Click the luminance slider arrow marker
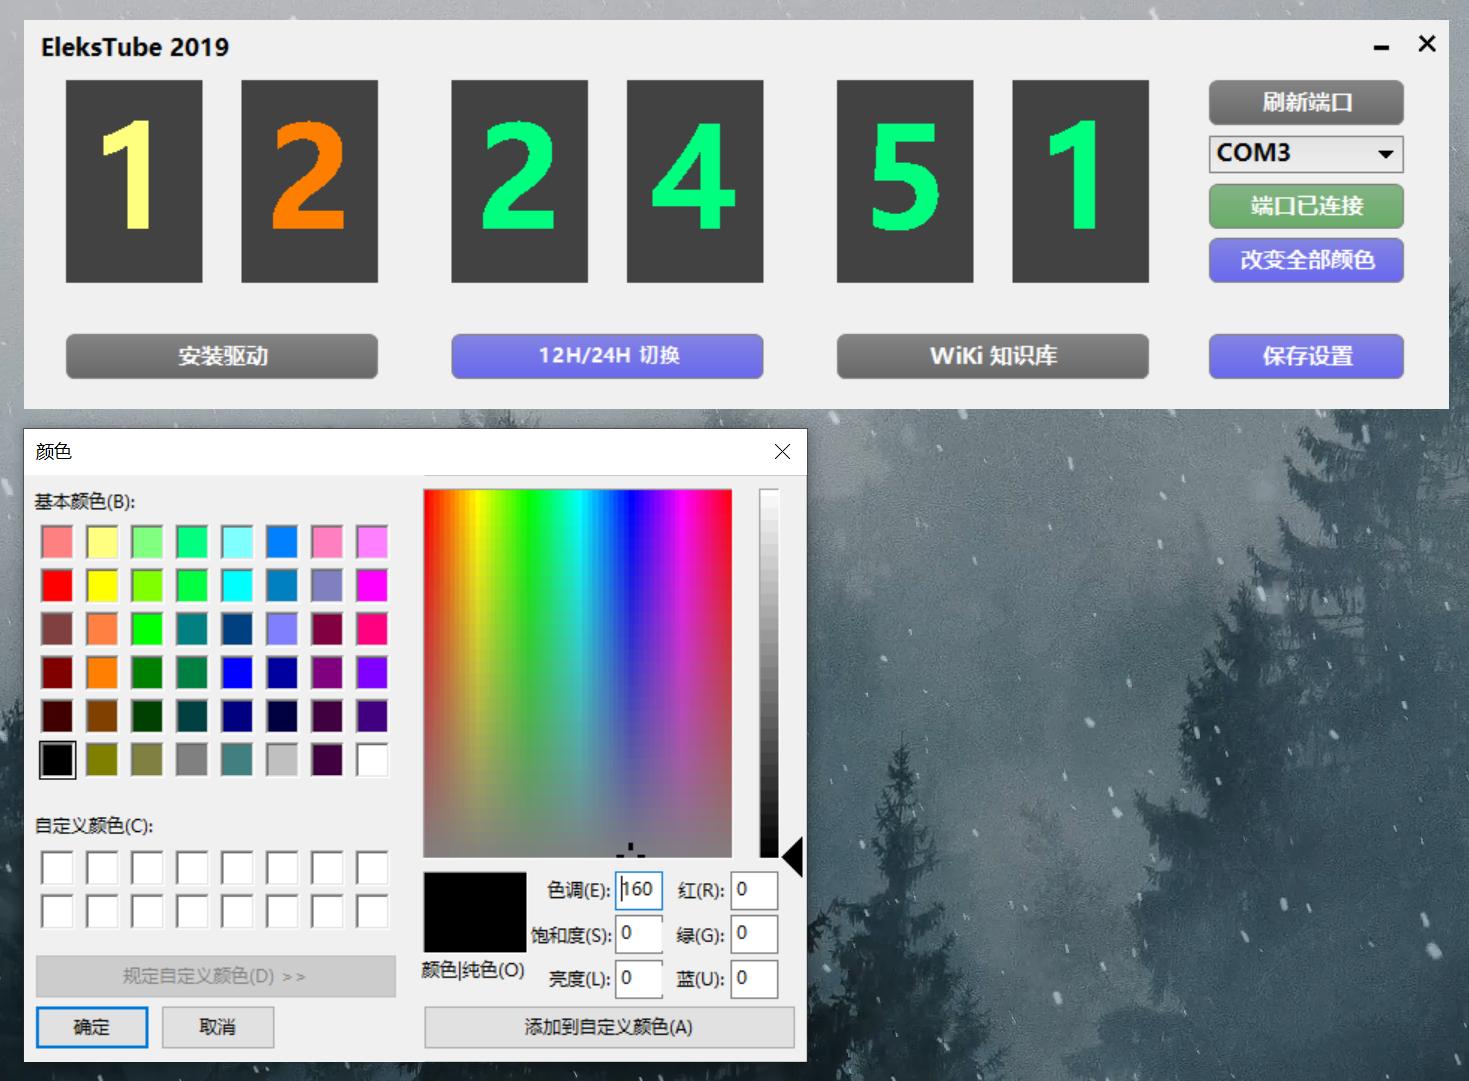The image size is (1469, 1081). pos(792,858)
